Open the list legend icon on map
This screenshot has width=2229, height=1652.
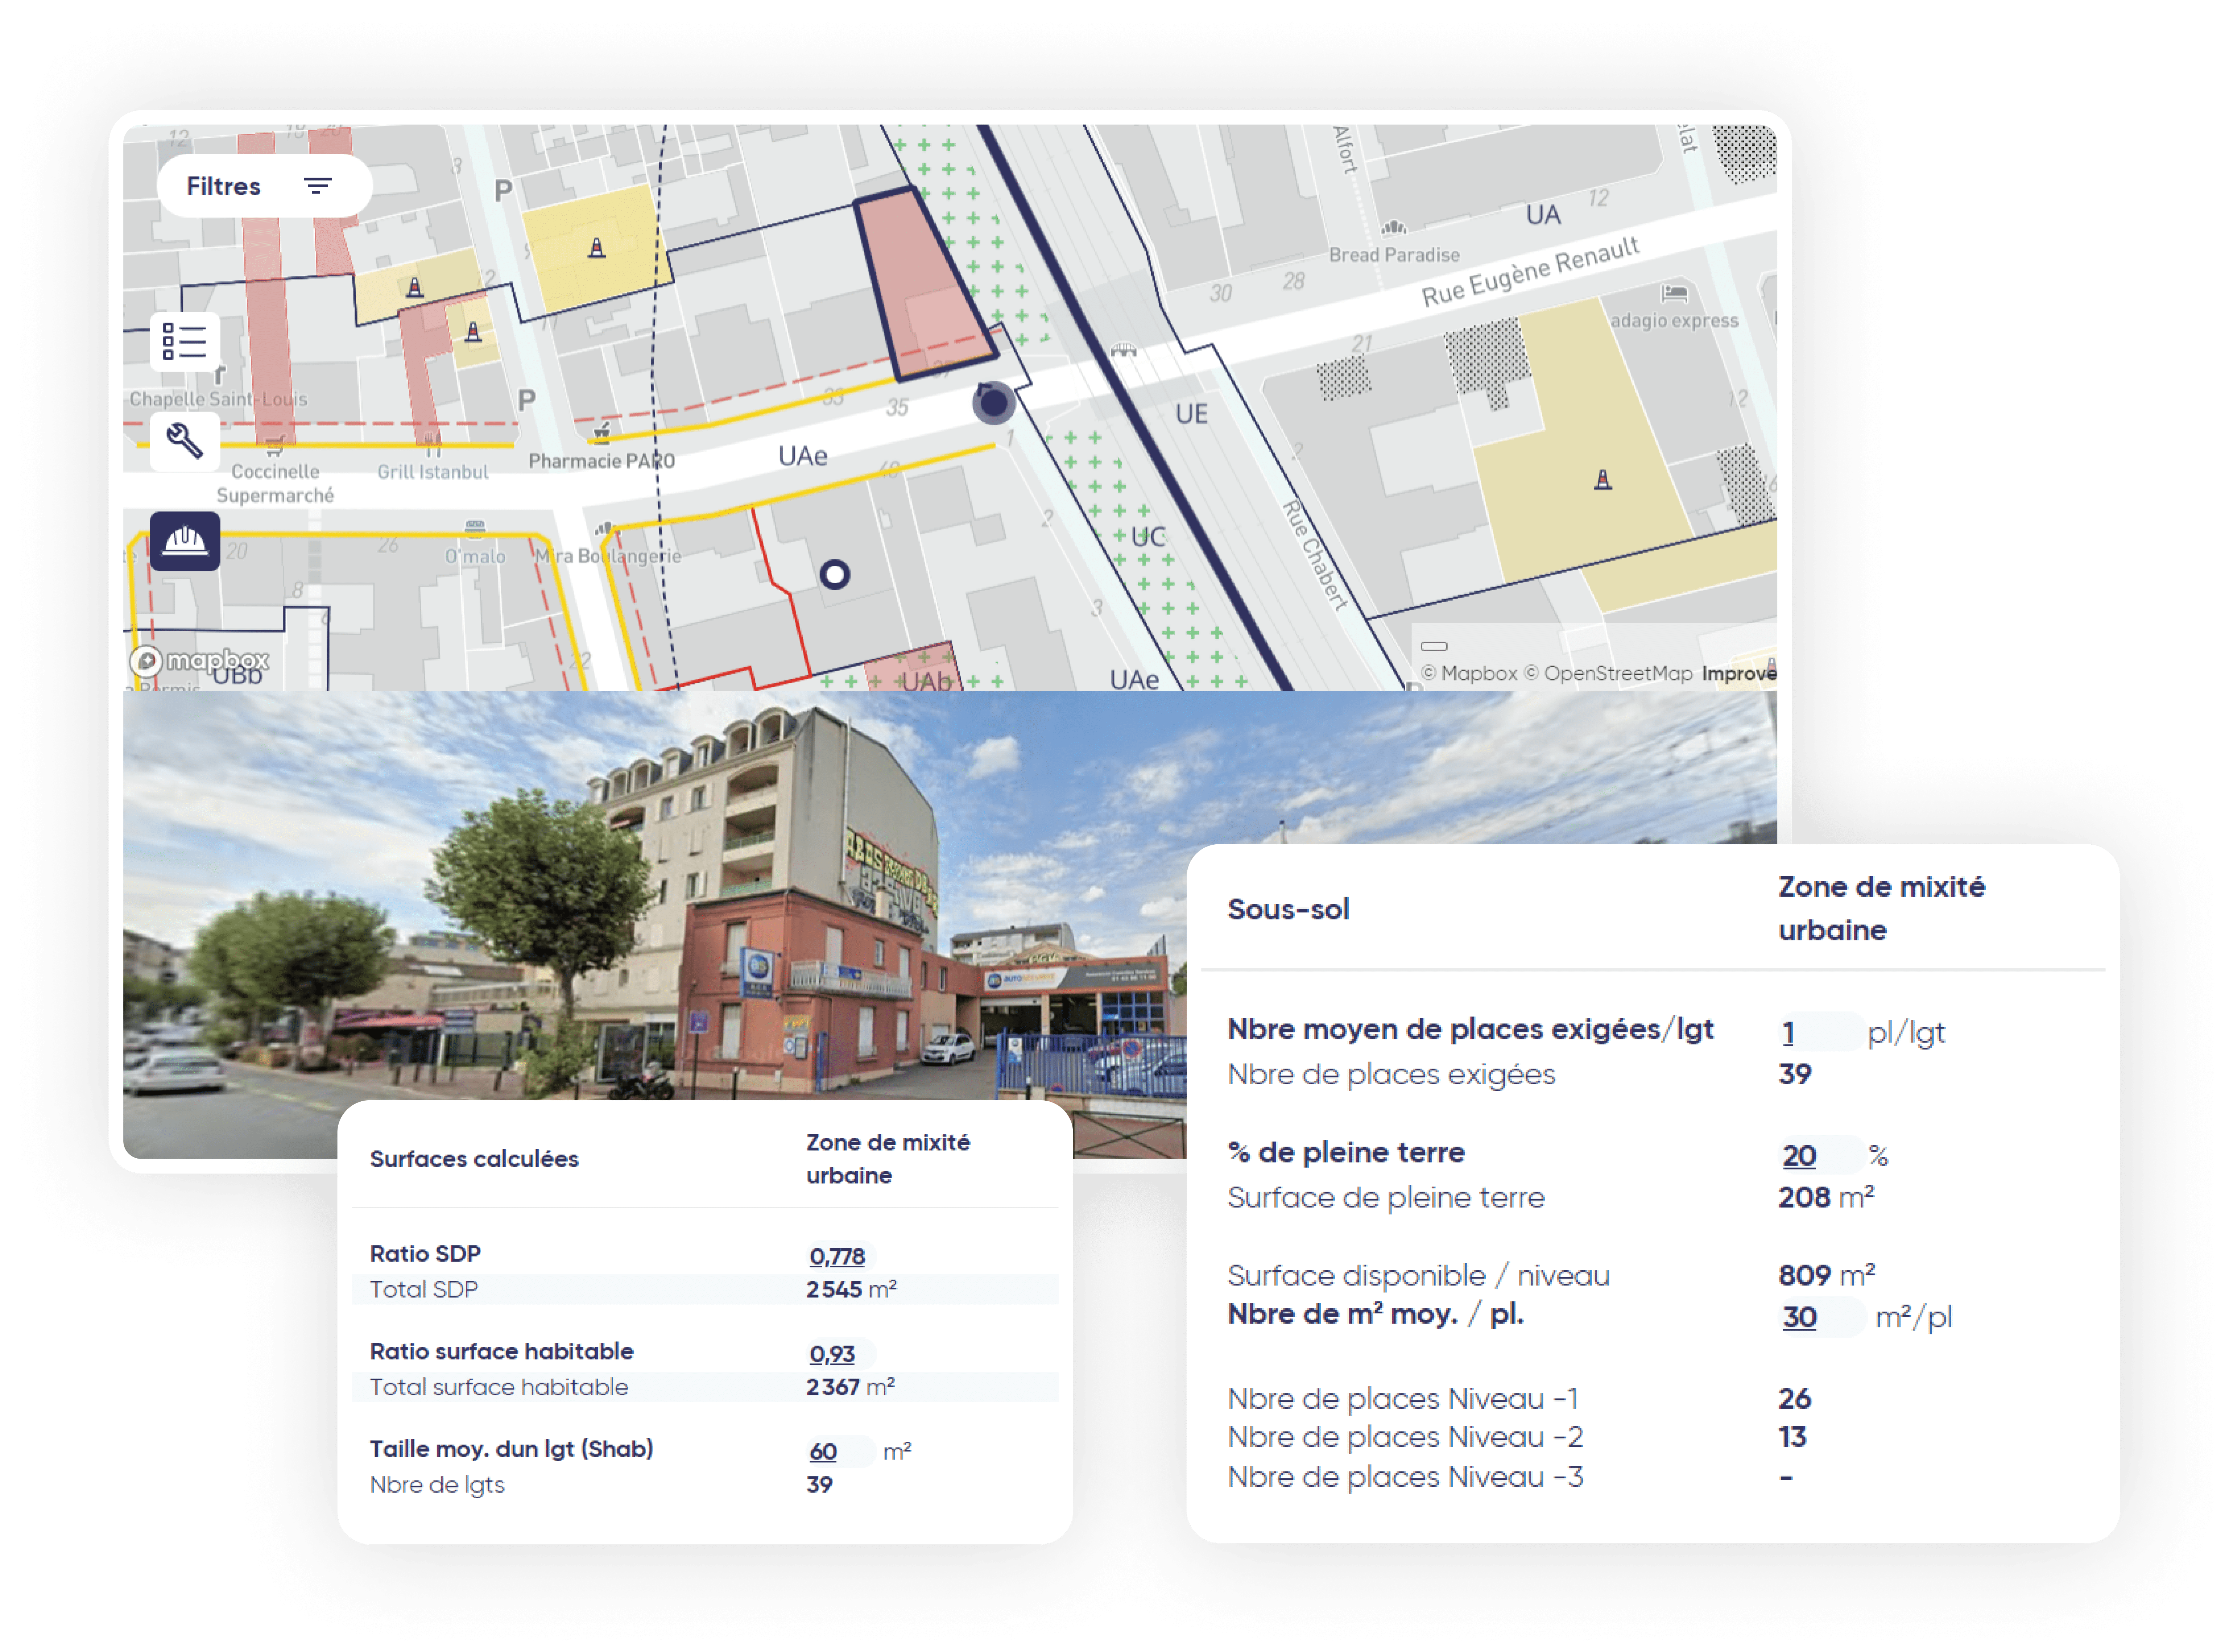pyautogui.click(x=184, y=341)
